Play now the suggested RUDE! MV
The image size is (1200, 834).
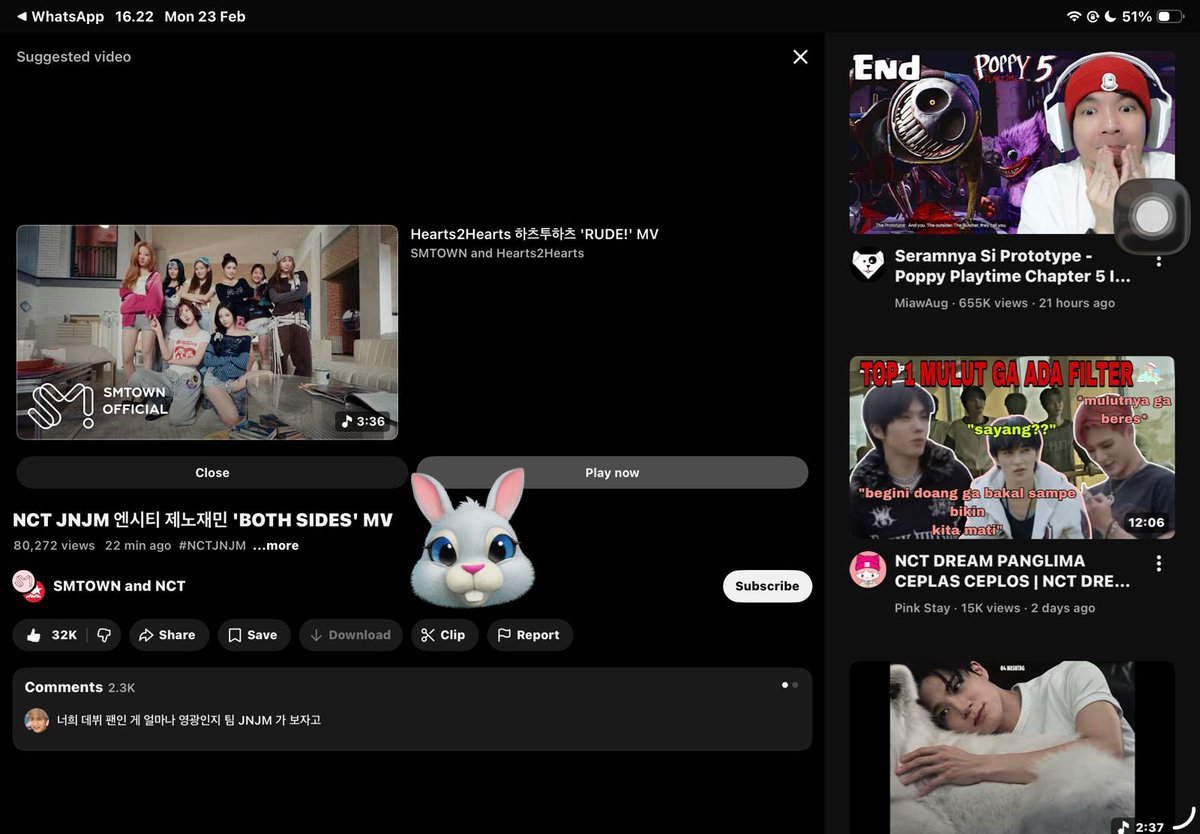[612, 473]
